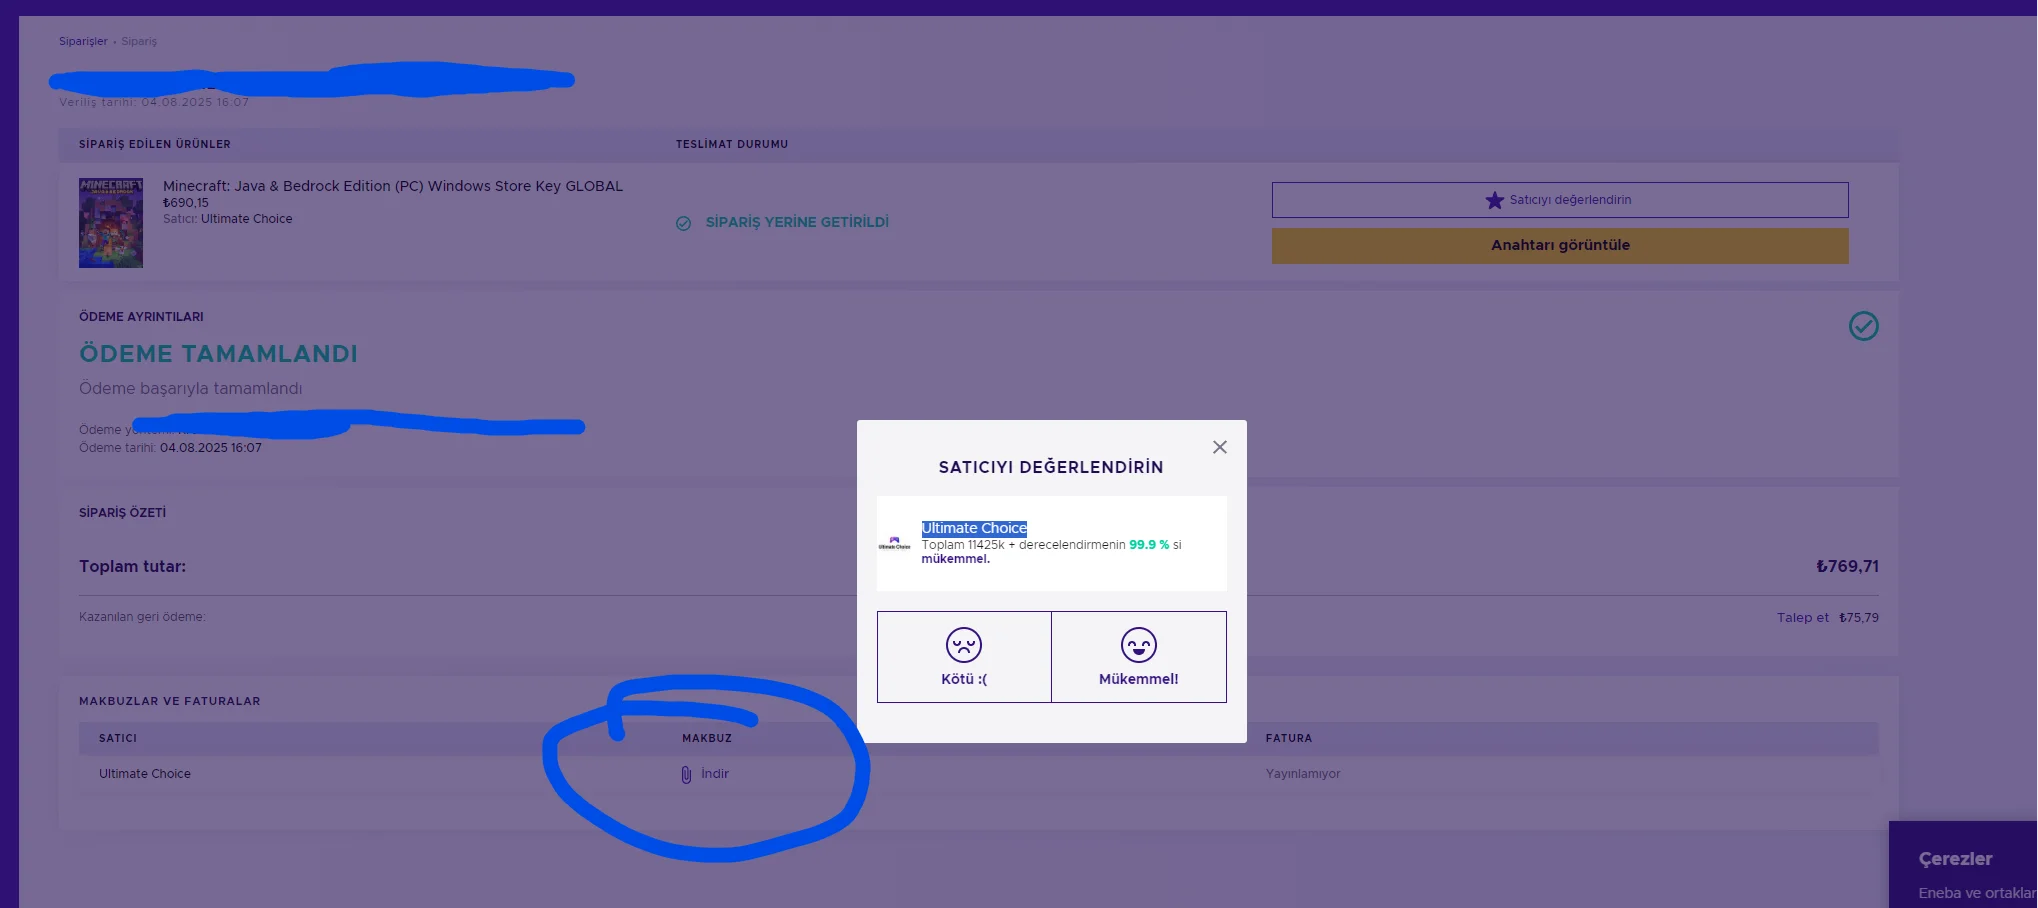The height and width of the screenshot is (908, 2038).
Task: Click the paperclip receipt download icon
Action: coord(686,775)
